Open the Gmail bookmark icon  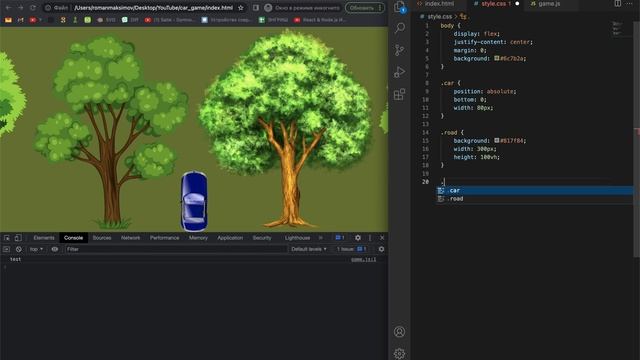tap(20, 20)
